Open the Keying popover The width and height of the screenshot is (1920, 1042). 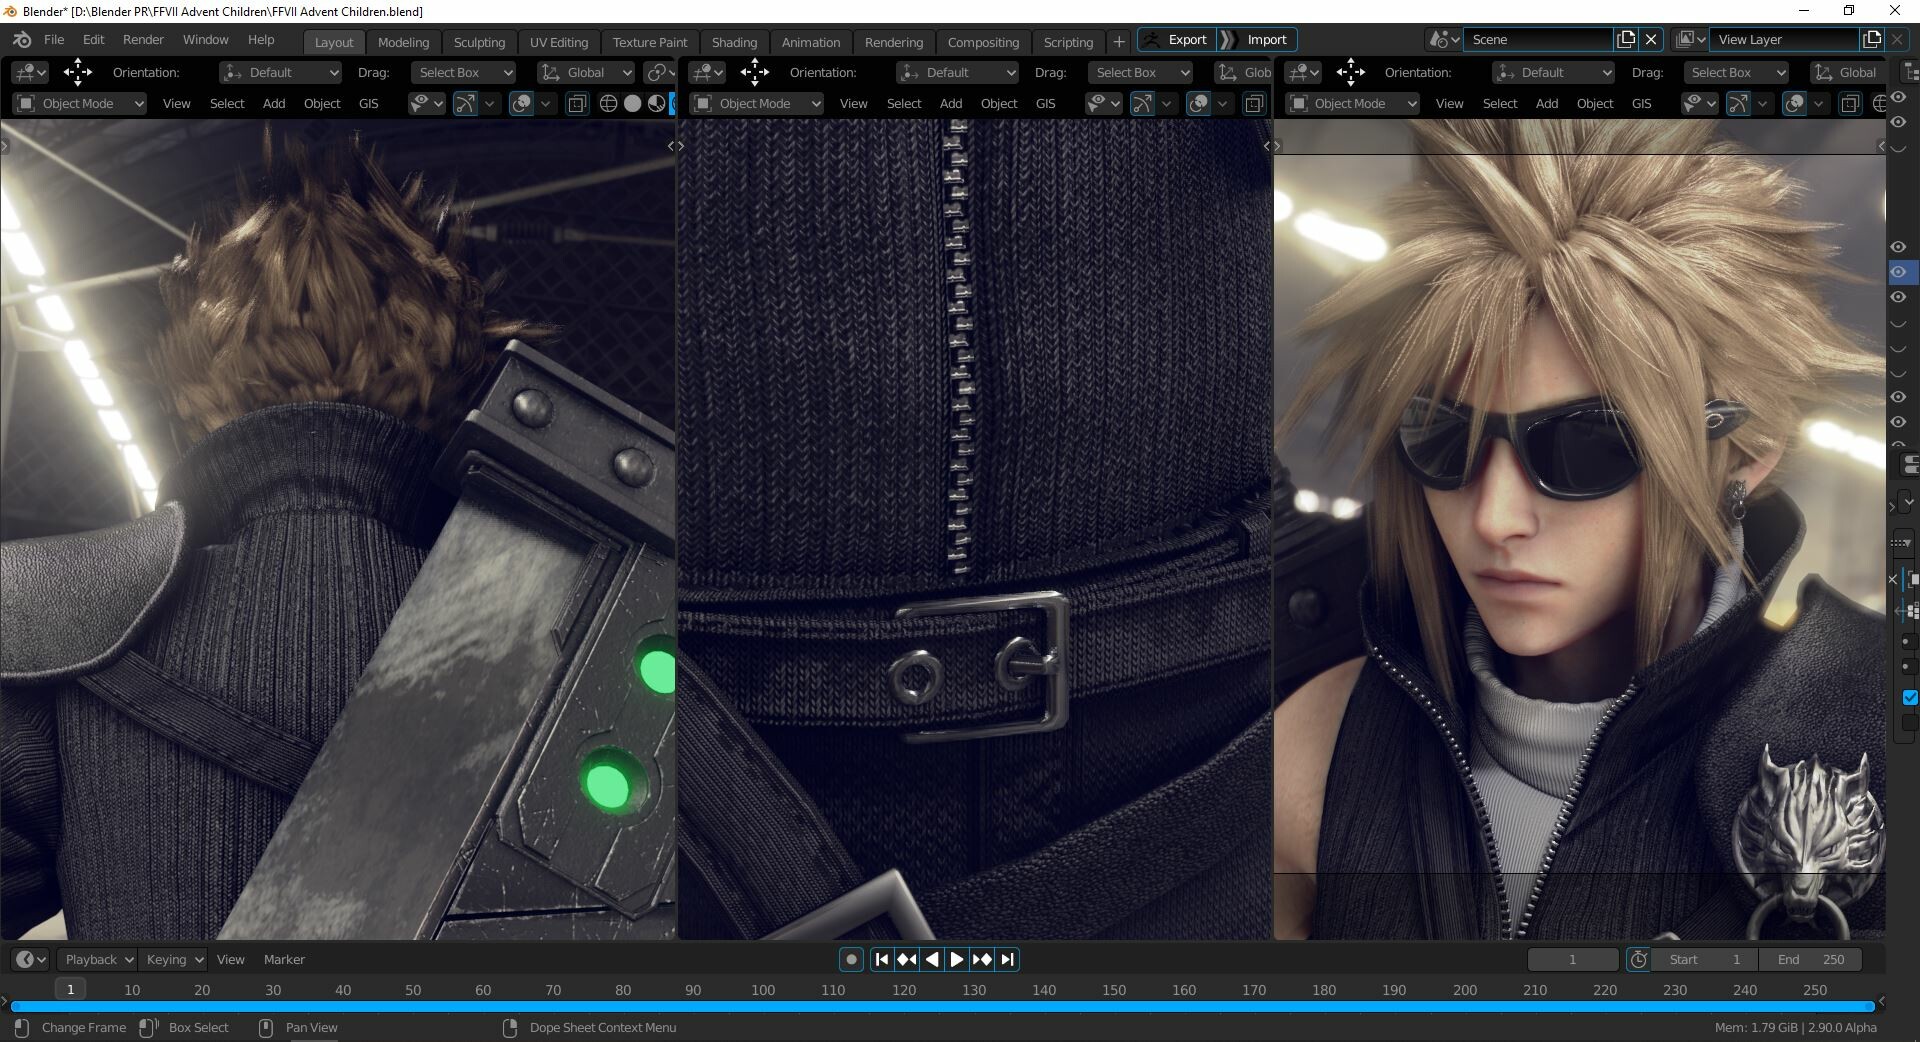(x=172, y=960)
